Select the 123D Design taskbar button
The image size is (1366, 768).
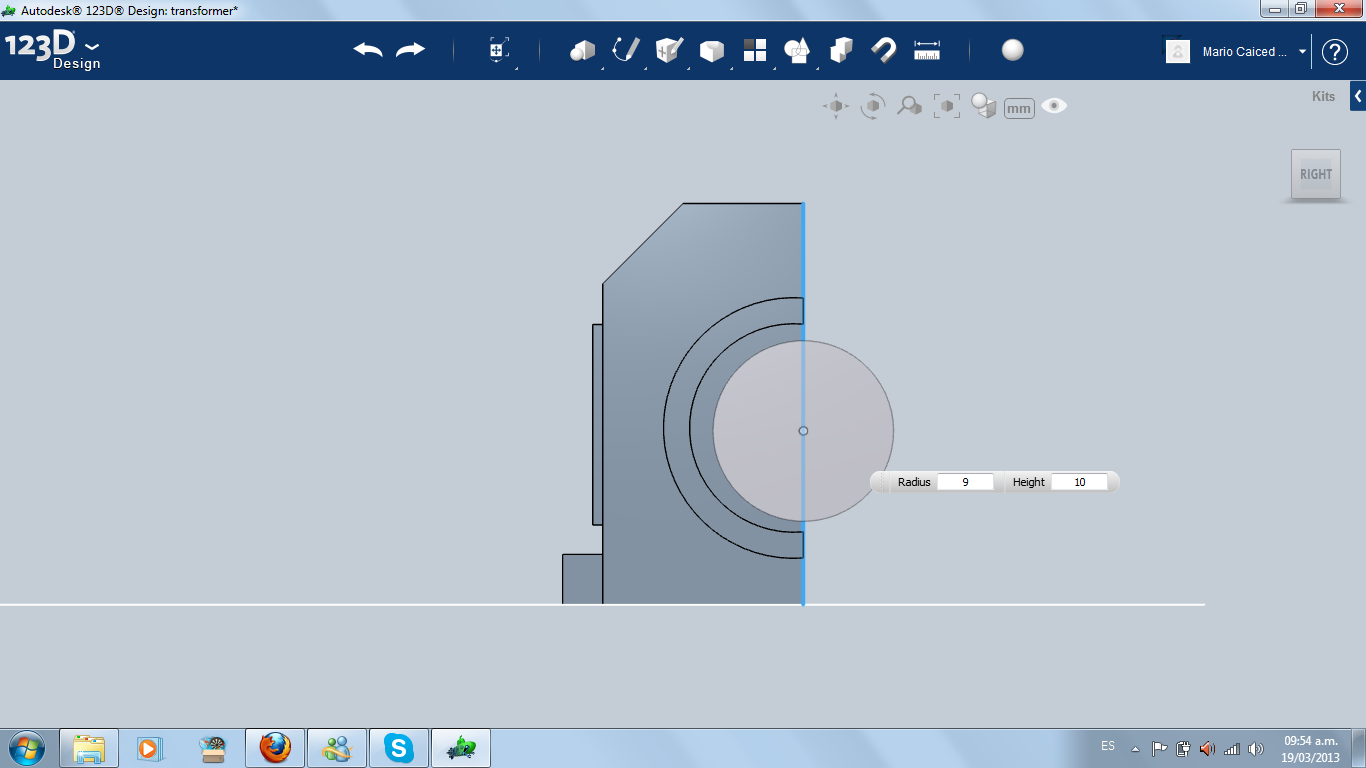click(x=461, y=748)
